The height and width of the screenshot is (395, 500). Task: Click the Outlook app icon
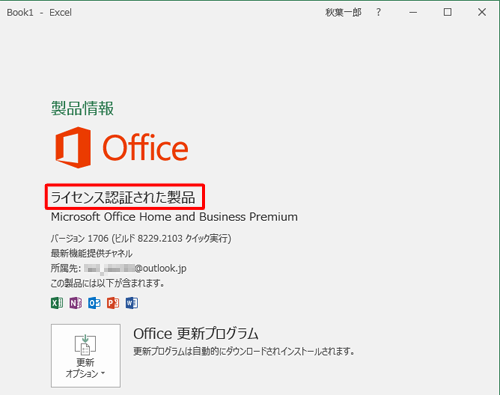[94, 303]
